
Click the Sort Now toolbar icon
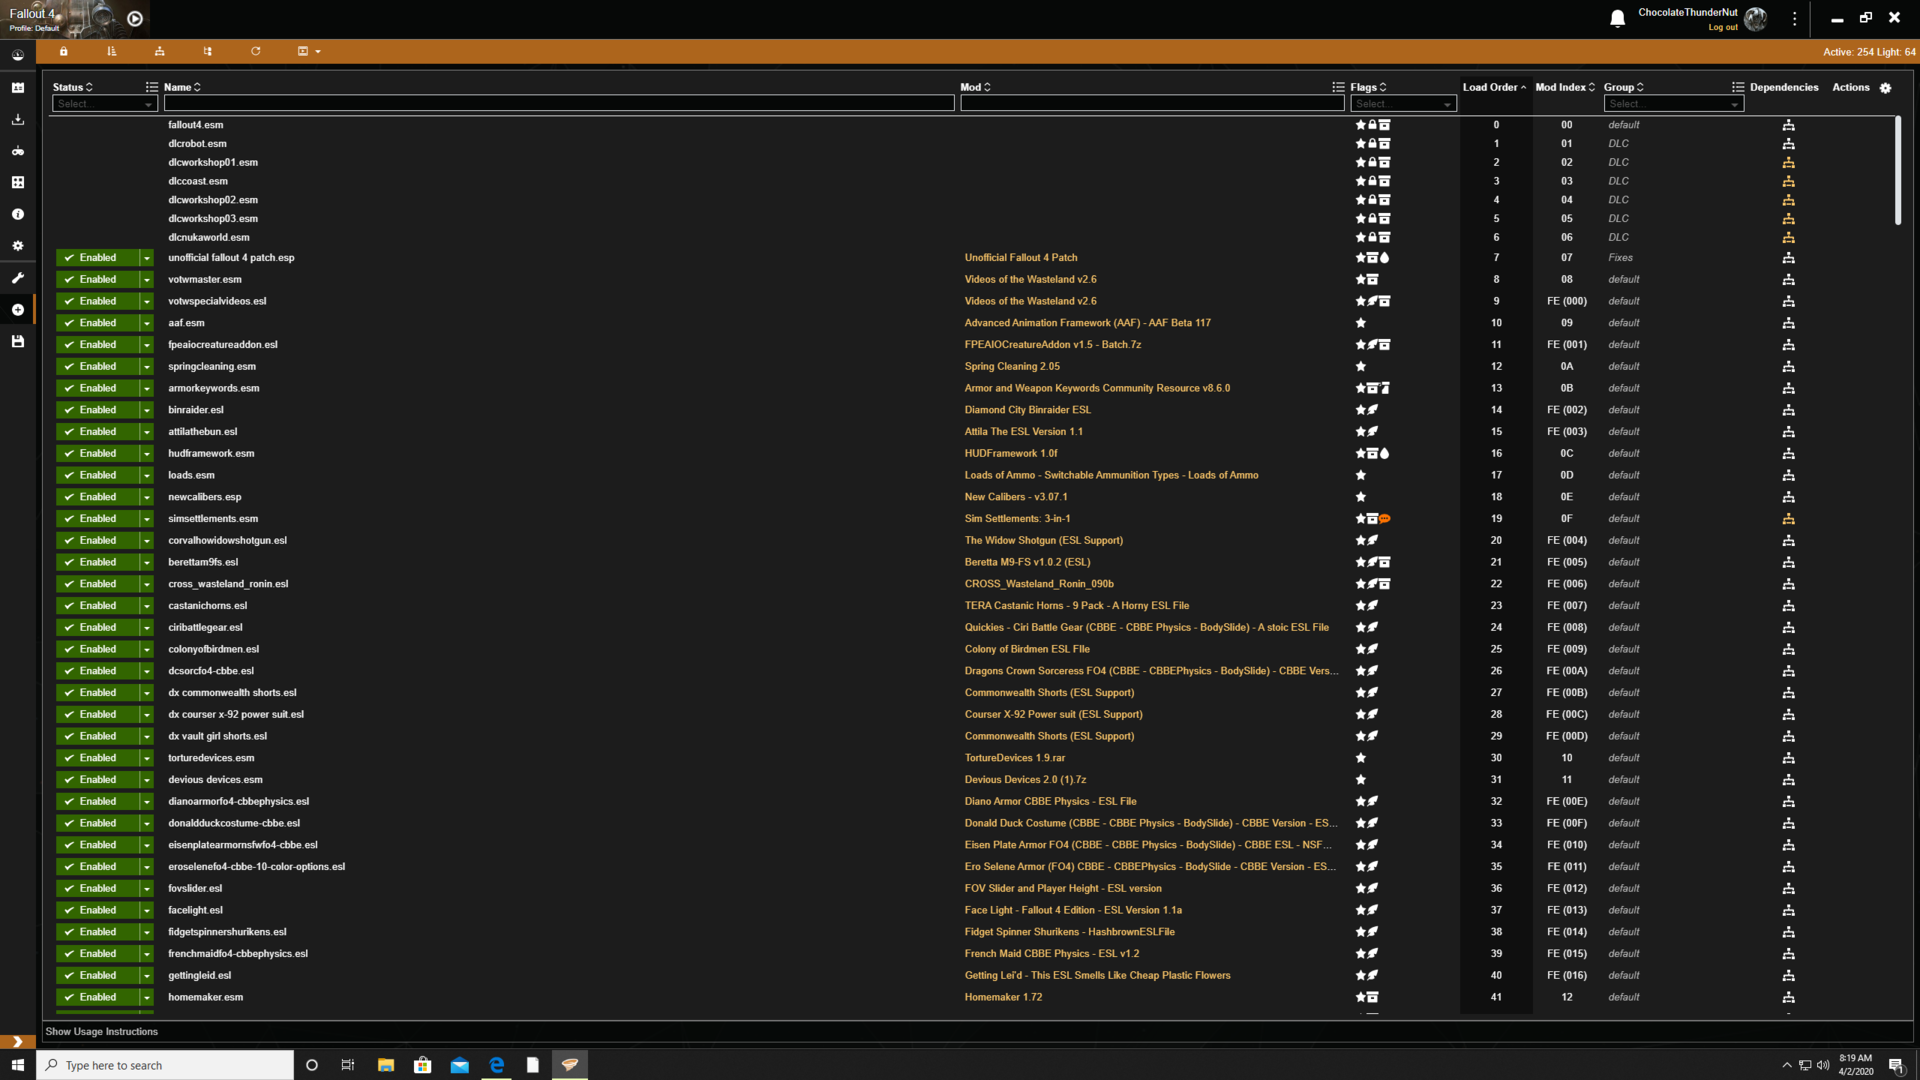click(x=112, y=51)
